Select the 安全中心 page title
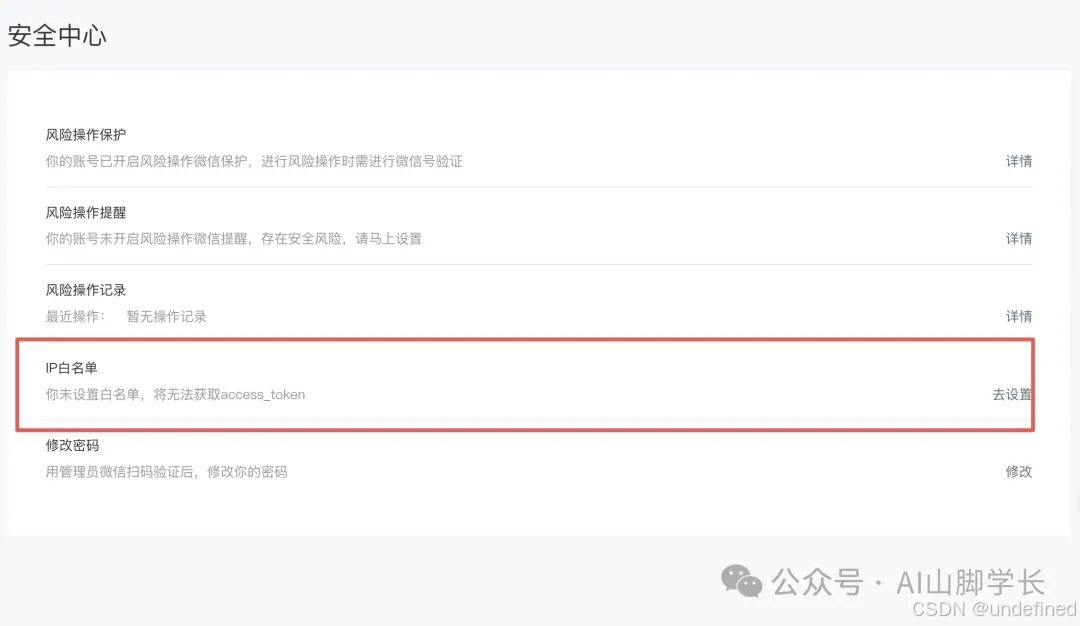The width and height of the screenshot is (1080, 626). 56,35
